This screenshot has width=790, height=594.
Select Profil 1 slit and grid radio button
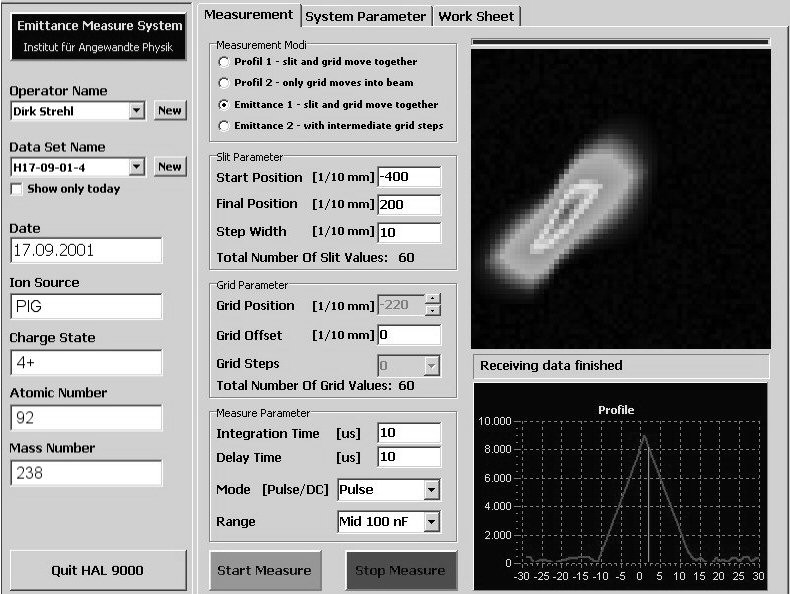[x=223, y=62]
